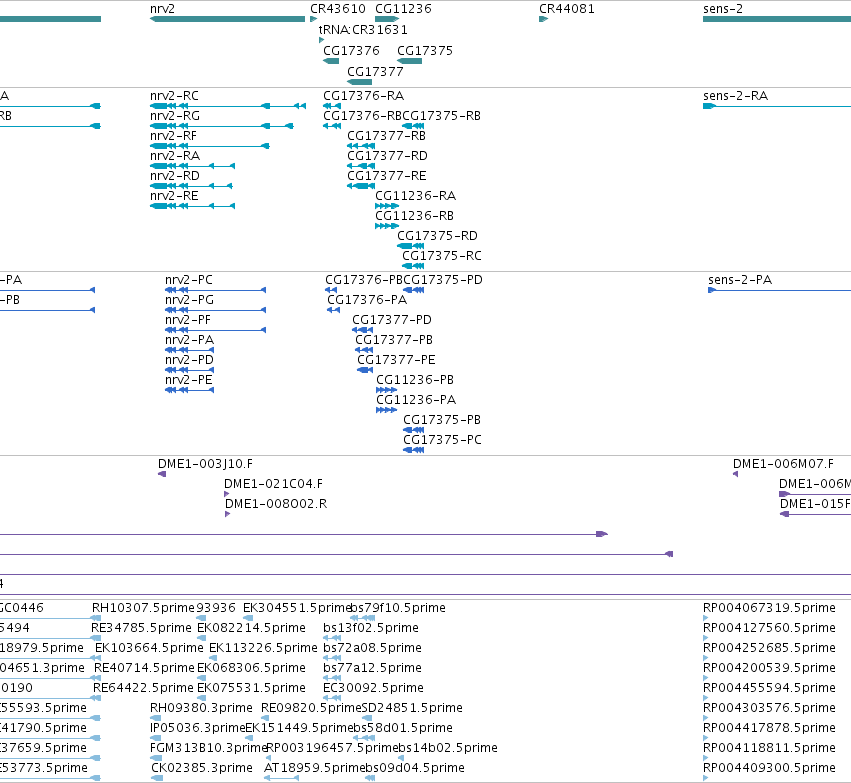Image resolution: width=851 pixels, height=783 pixels.
Task: Select transcript CG17375-RC
Action: [x=442, y=257]
